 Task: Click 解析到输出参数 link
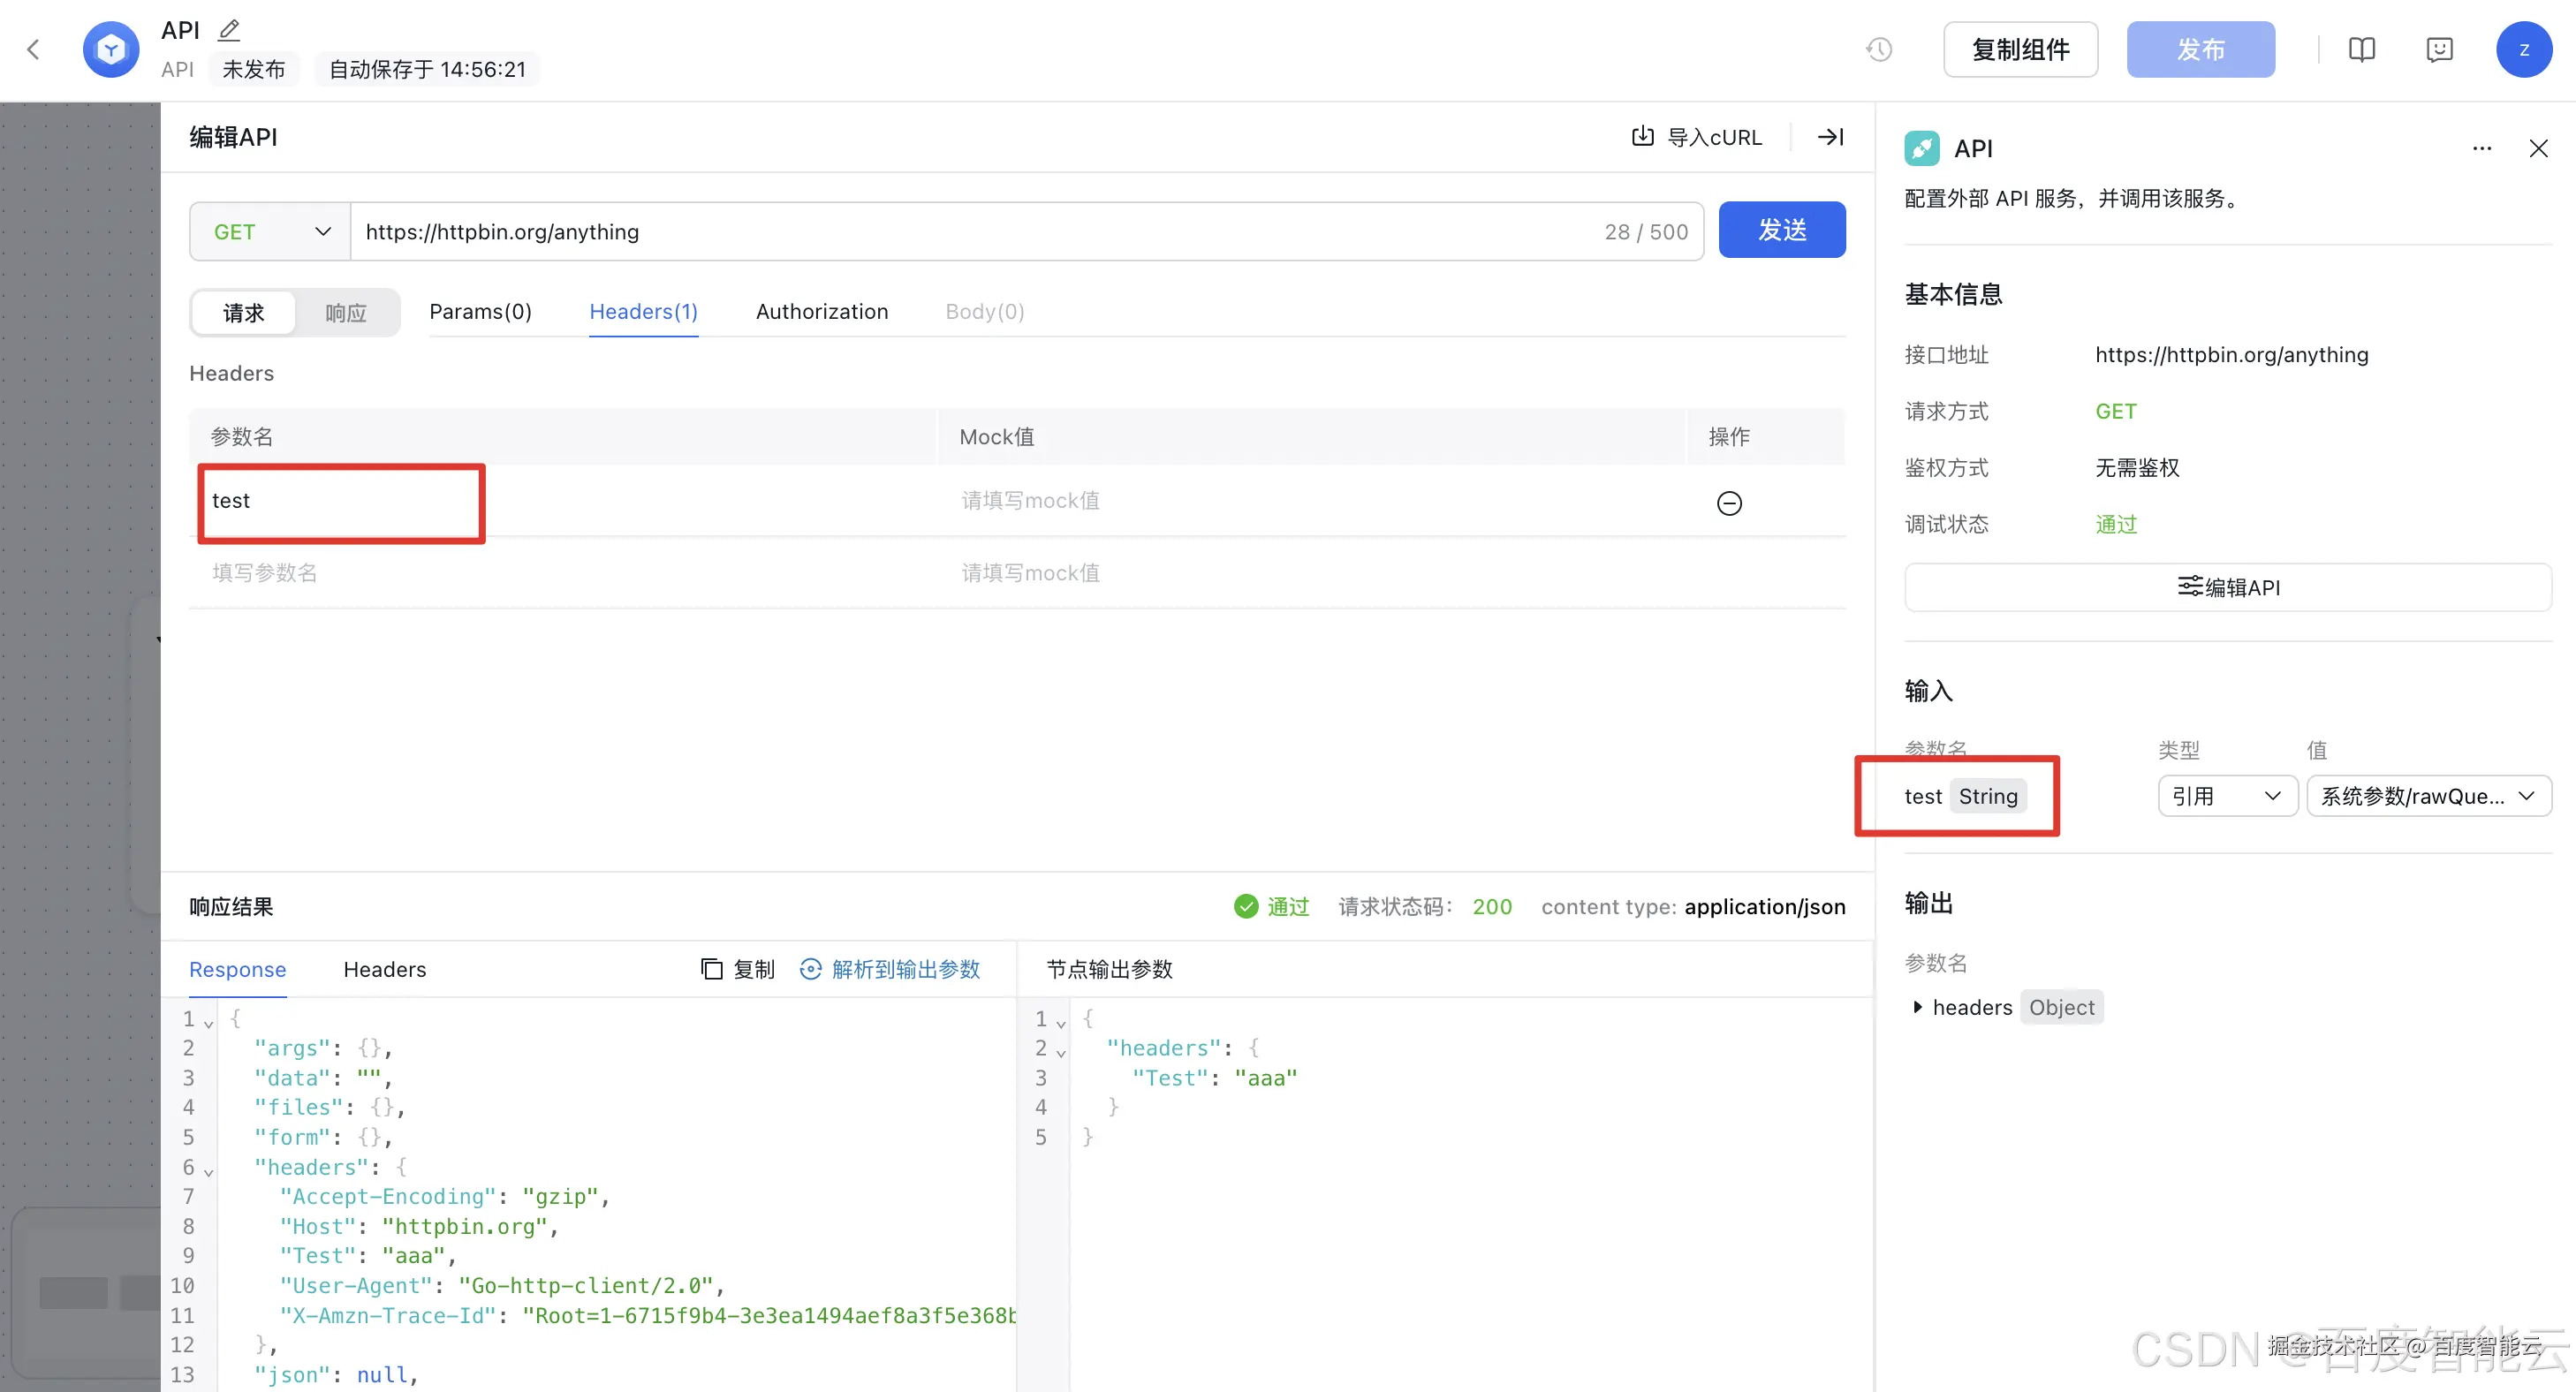pyautogui.click(x=890, y=969)
